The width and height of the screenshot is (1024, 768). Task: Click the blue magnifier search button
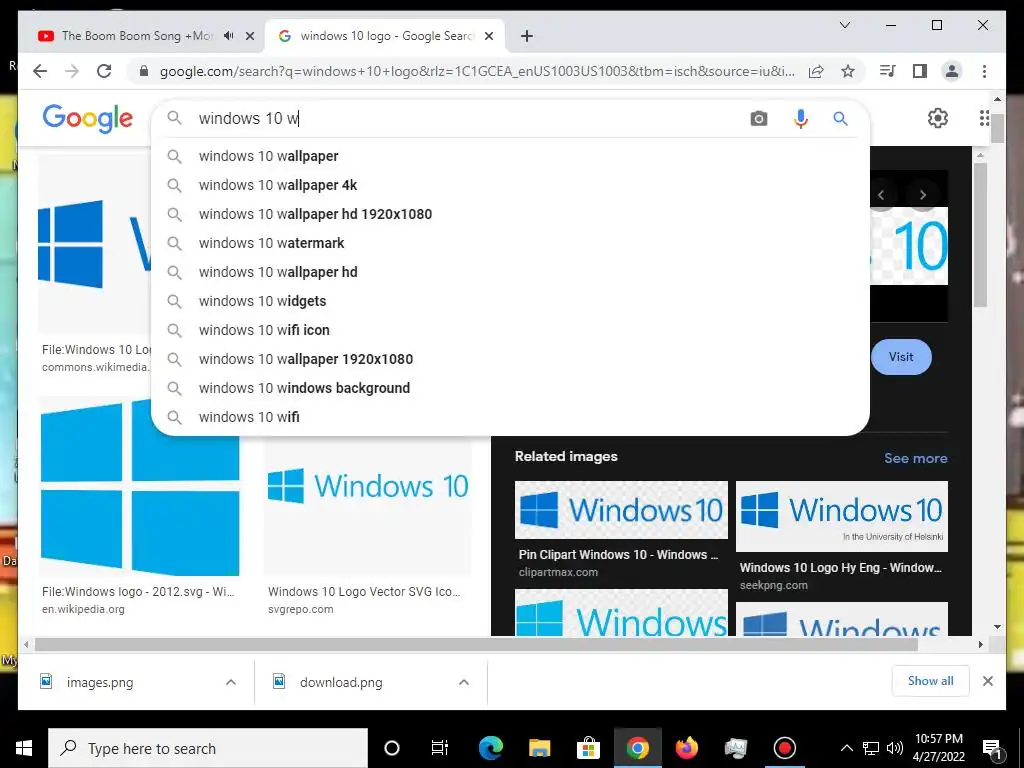pos(840,118)
